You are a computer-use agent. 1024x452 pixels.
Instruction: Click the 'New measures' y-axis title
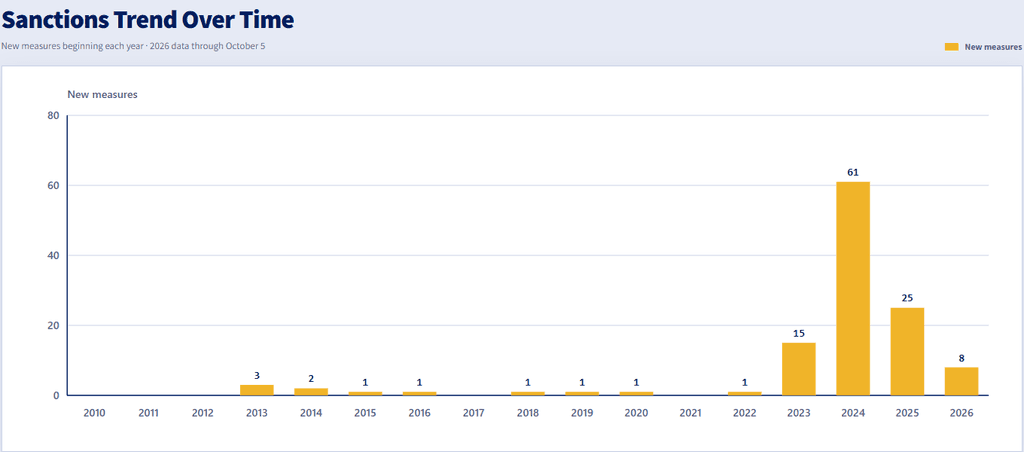103,94
